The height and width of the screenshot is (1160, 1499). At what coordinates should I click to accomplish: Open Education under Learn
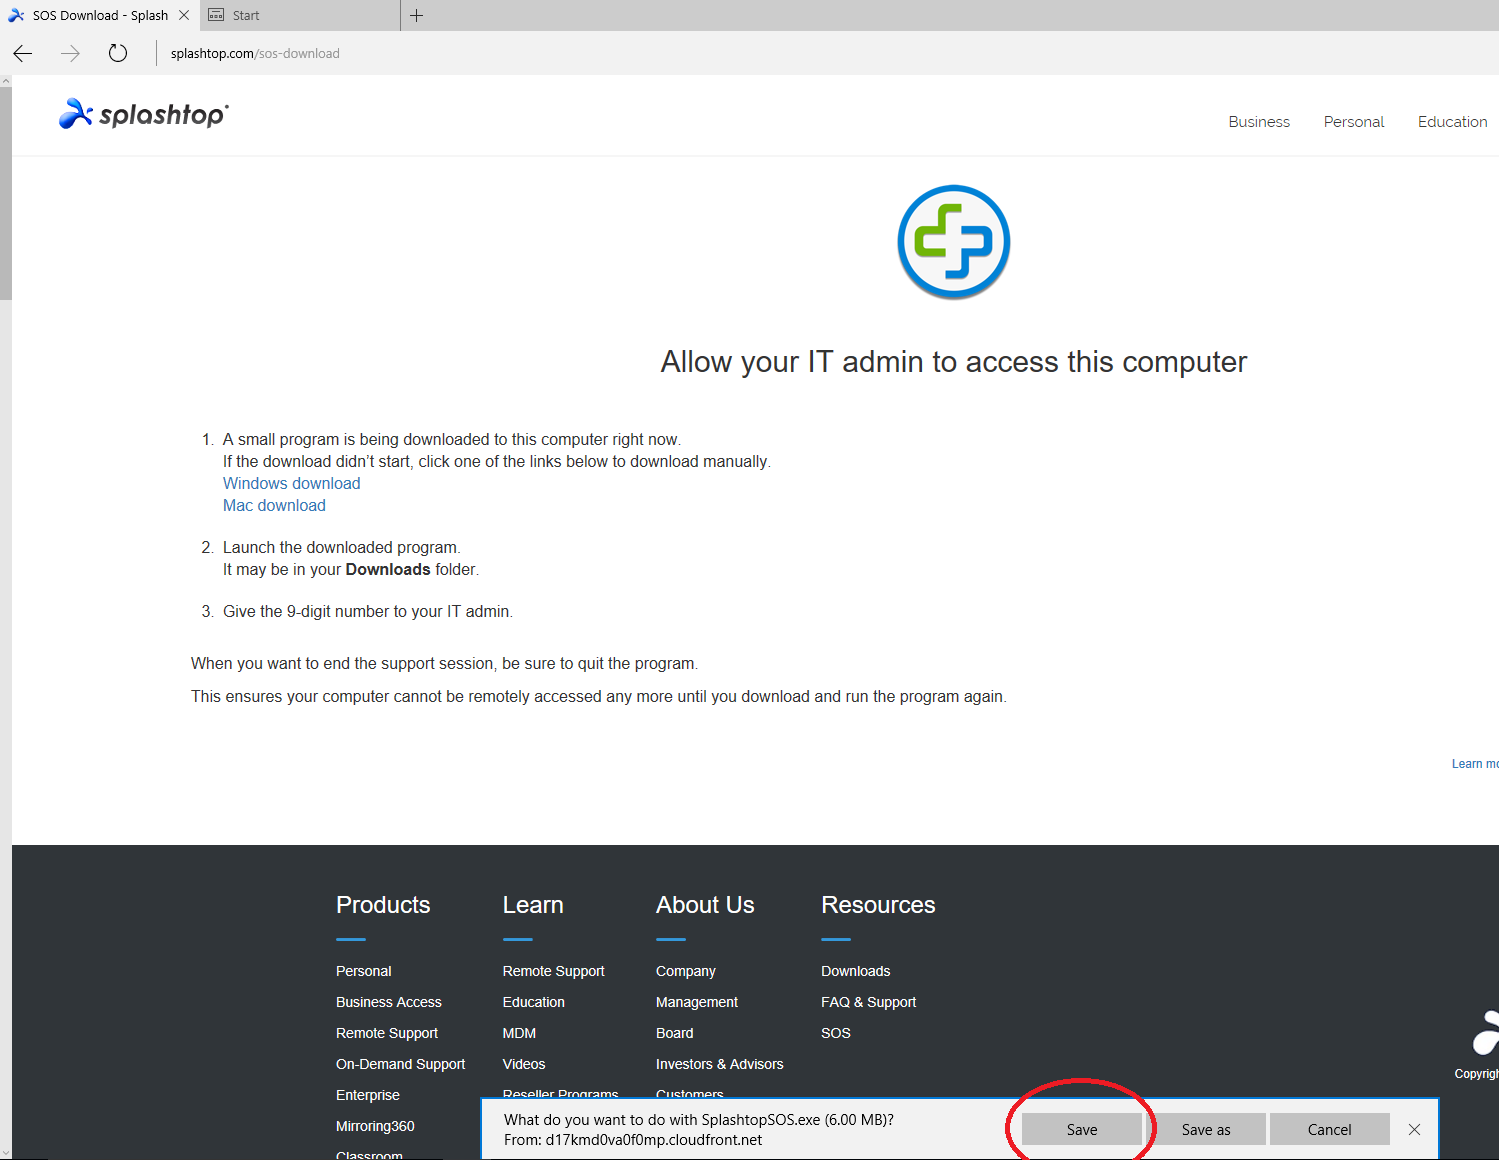point(534,1002)
